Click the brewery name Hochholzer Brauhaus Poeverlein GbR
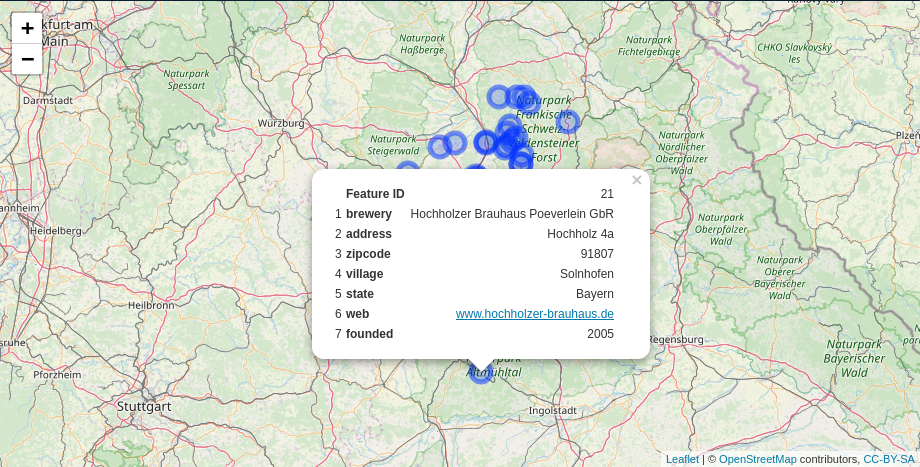Image resolution: width=920 pixels, height=467 pixels. click(511, 214)
